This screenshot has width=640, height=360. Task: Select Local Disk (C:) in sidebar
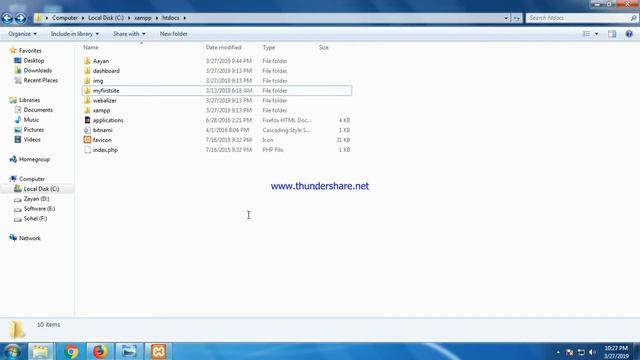click(41, 189)
